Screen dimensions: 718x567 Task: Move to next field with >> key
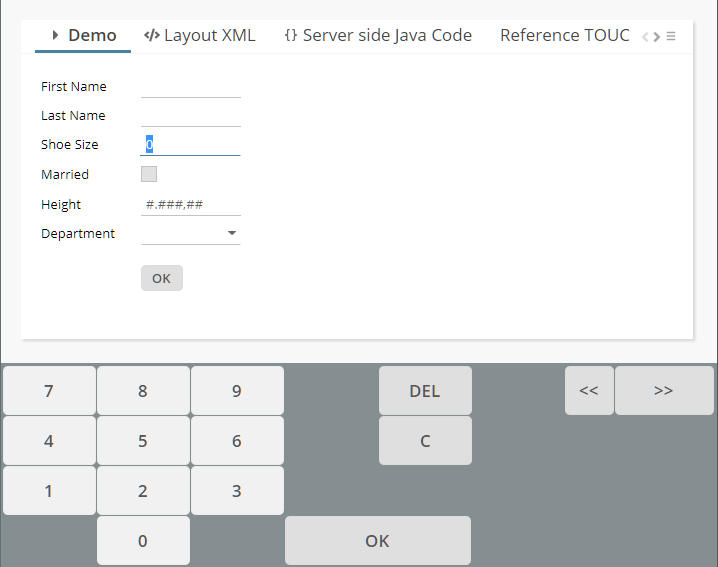(664, 390)
